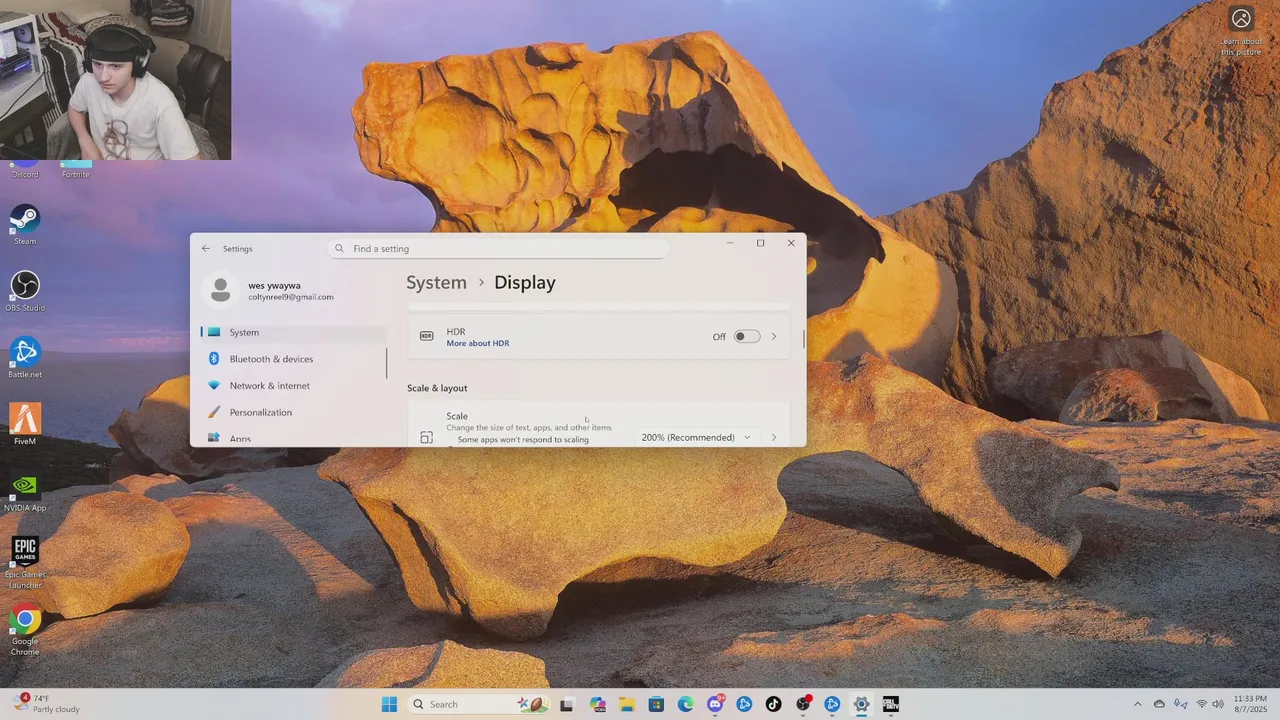
Task: Go back with the Settings back arrow
Action: tap(206, 249)
